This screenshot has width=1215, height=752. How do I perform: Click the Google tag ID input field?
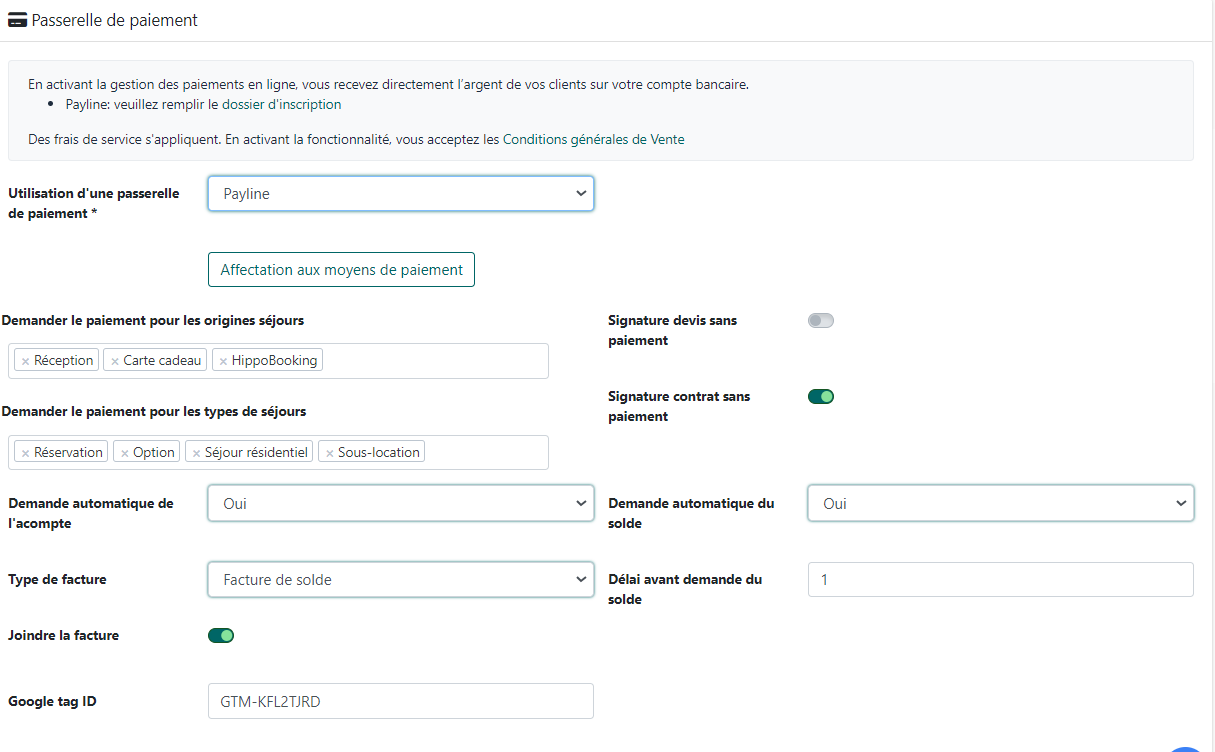[400, 702]
